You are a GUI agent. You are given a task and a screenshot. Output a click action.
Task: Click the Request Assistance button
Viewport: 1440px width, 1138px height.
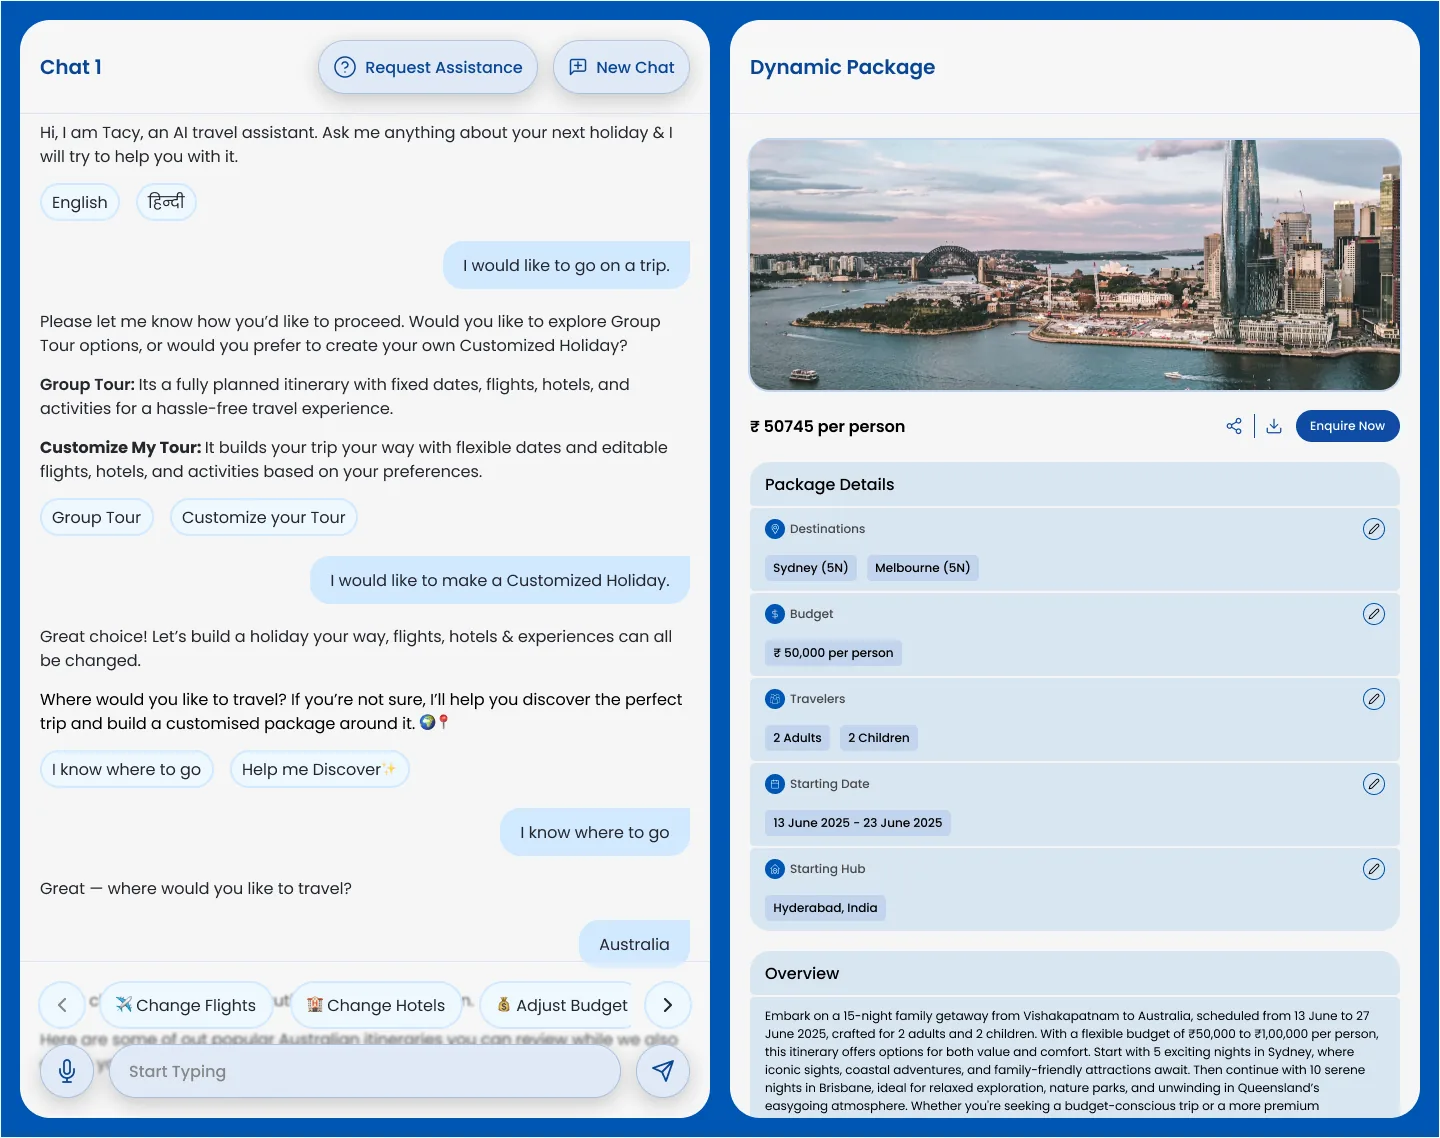coord(428,67)
